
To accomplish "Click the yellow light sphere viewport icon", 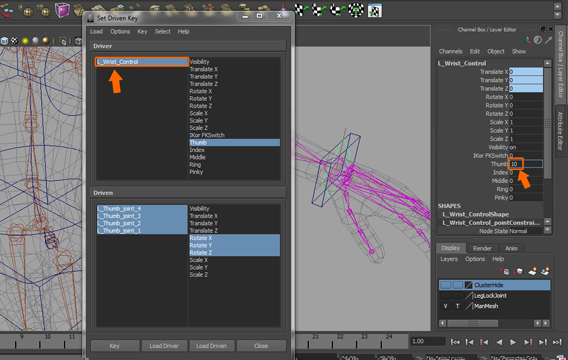I will [x=25, y=41].
